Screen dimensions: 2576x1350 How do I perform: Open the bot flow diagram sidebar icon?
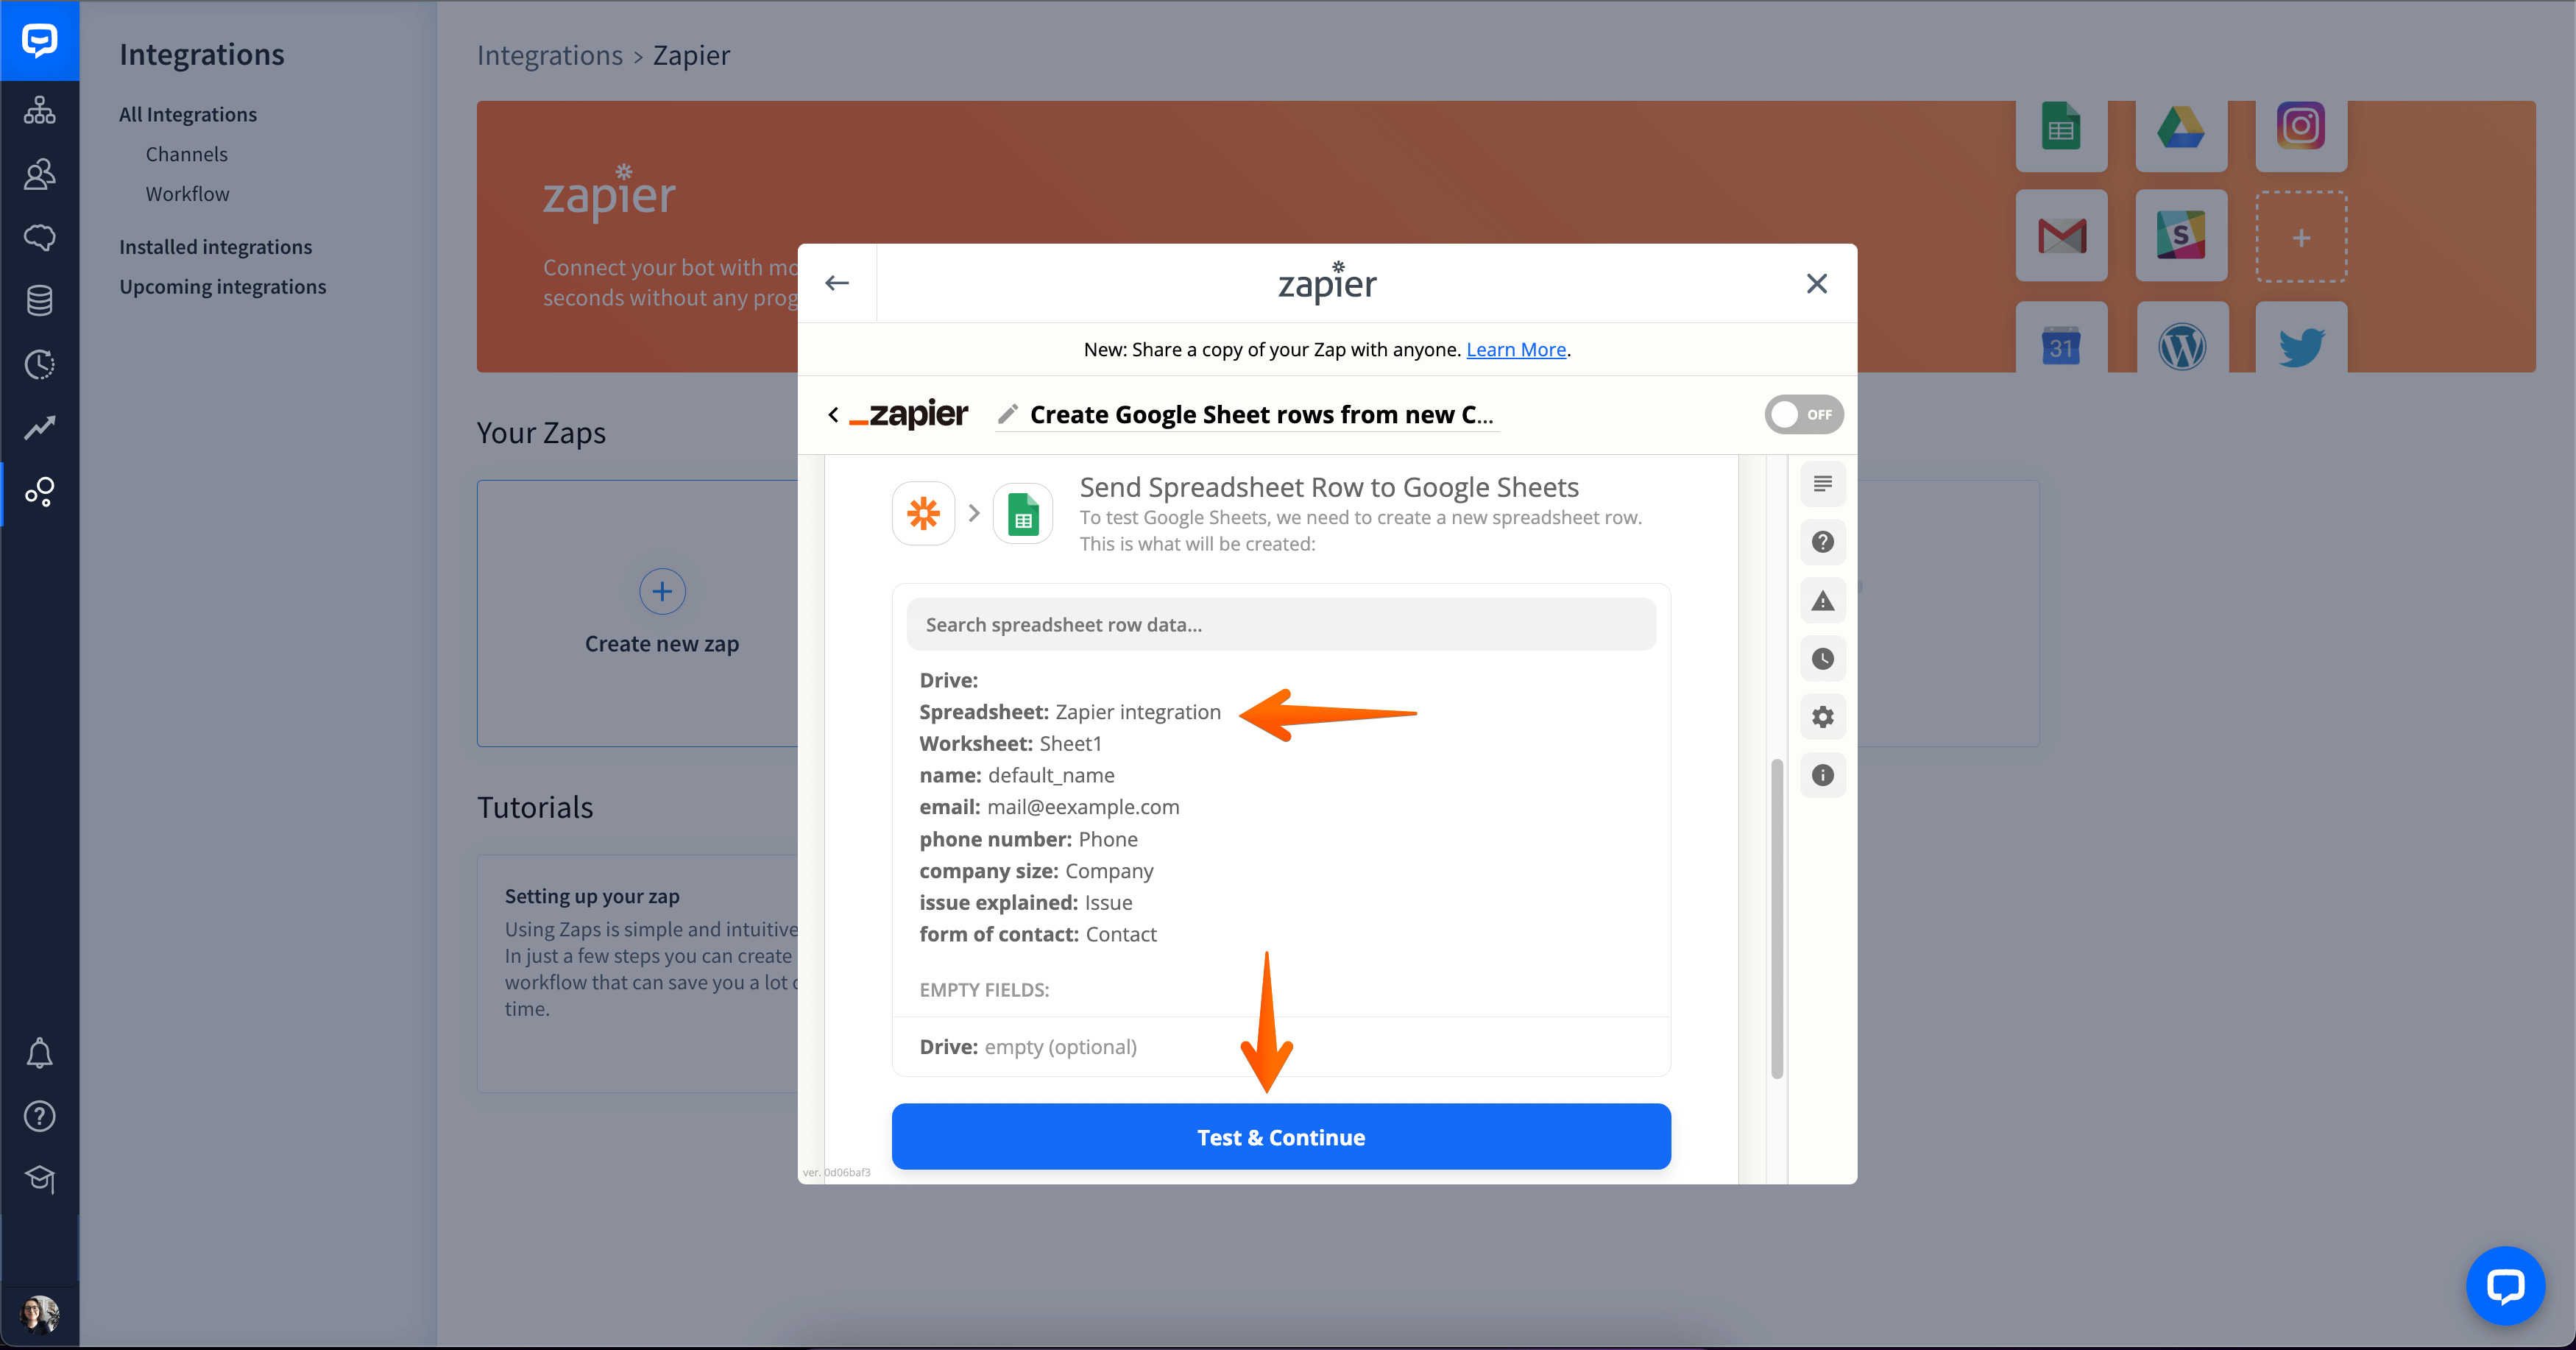(39, 110)
